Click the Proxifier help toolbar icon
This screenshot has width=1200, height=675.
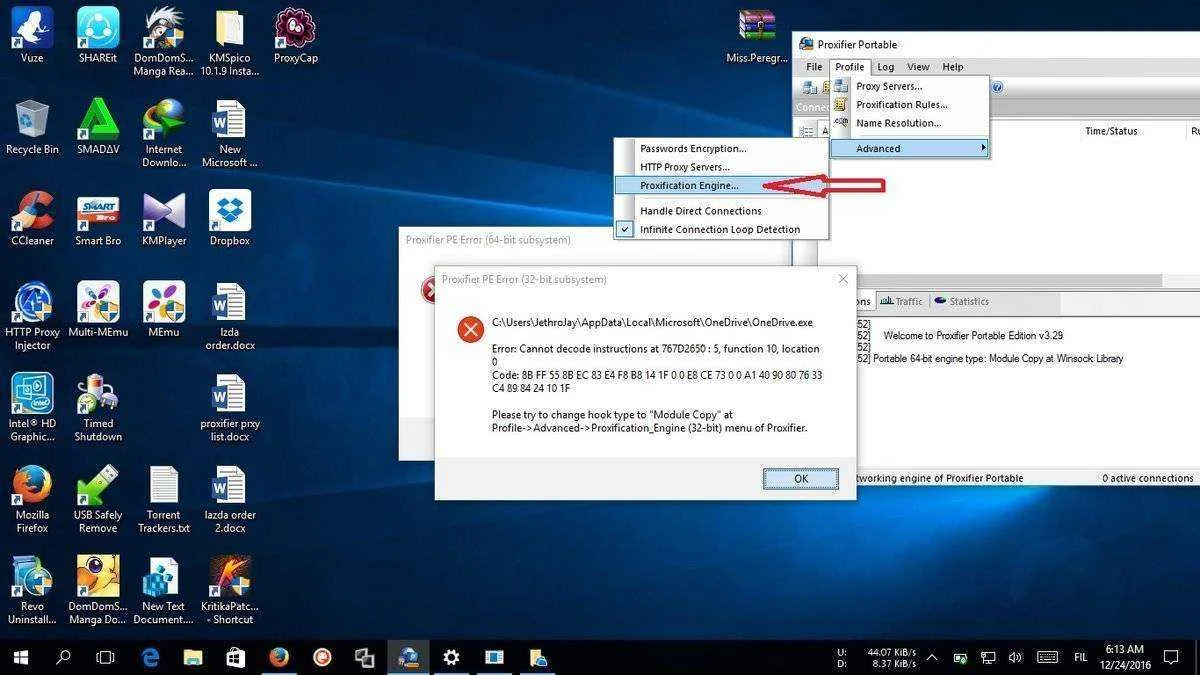click(x=997, y=87)
